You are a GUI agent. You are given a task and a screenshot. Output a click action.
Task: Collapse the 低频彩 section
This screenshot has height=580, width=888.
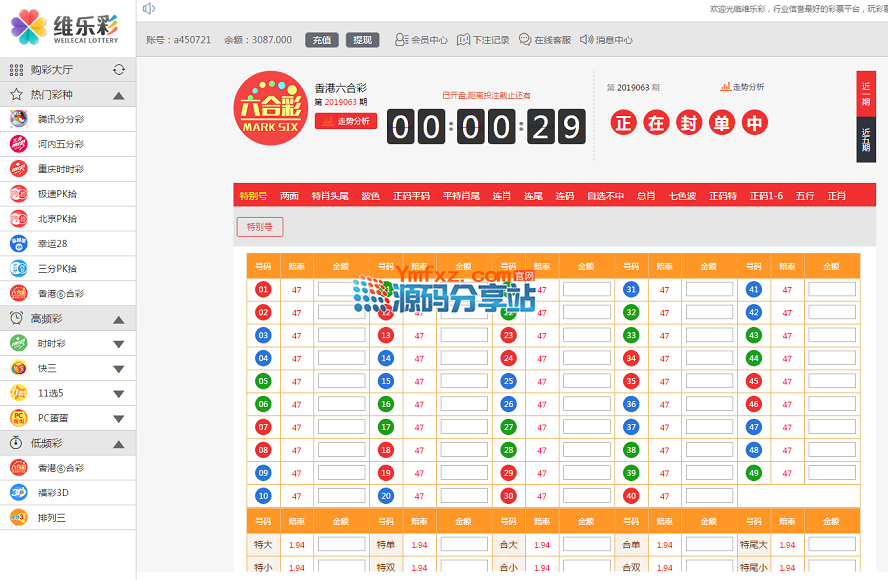[118, 443]
